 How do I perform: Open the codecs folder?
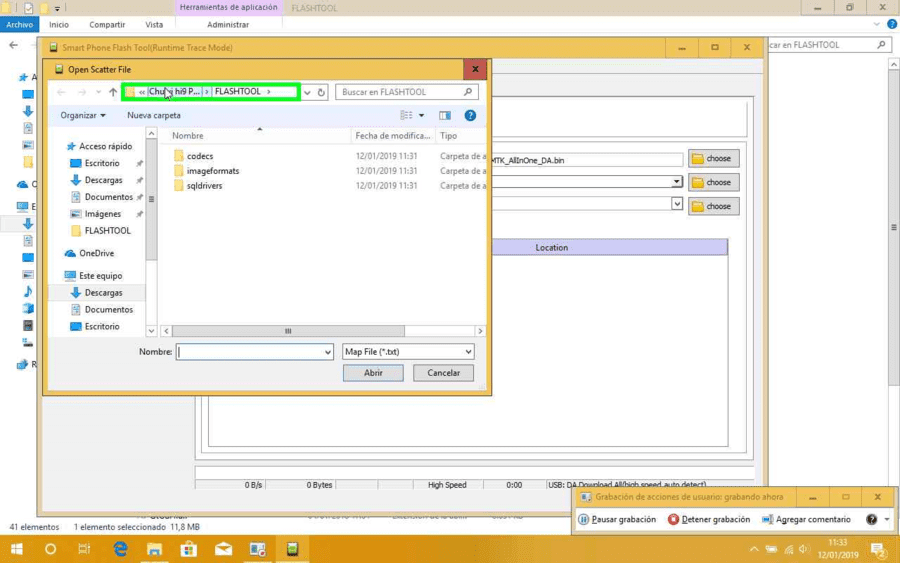pos(200,156)
